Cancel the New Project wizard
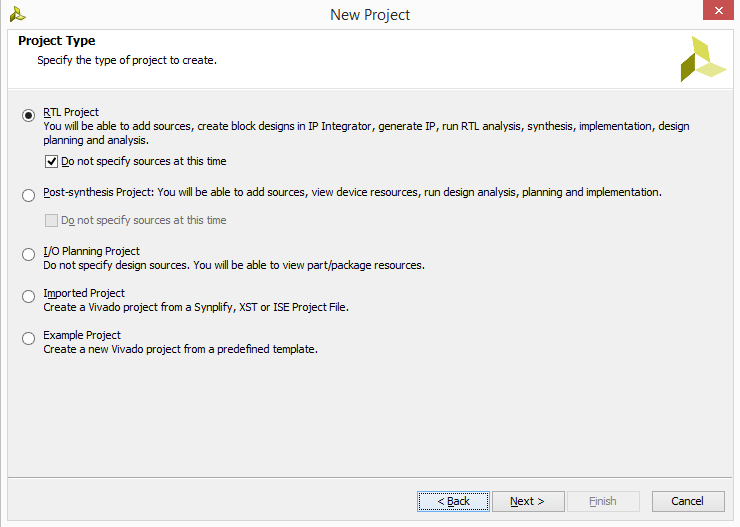This screenshot has width=740, height=527. pyautogui.click(x=688, y=501)
